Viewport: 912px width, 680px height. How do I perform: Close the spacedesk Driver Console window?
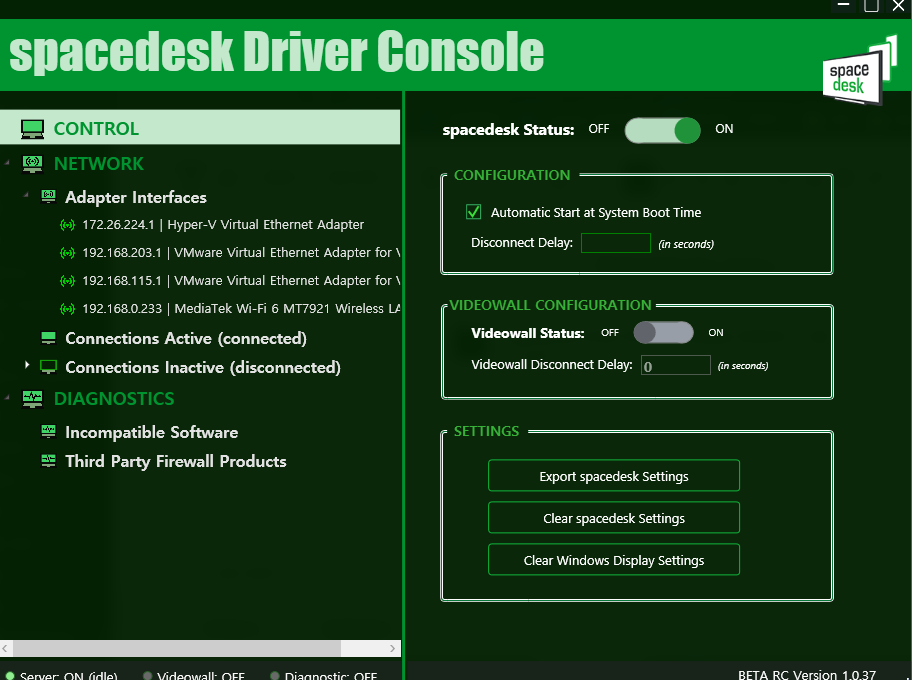pos(899,6)
